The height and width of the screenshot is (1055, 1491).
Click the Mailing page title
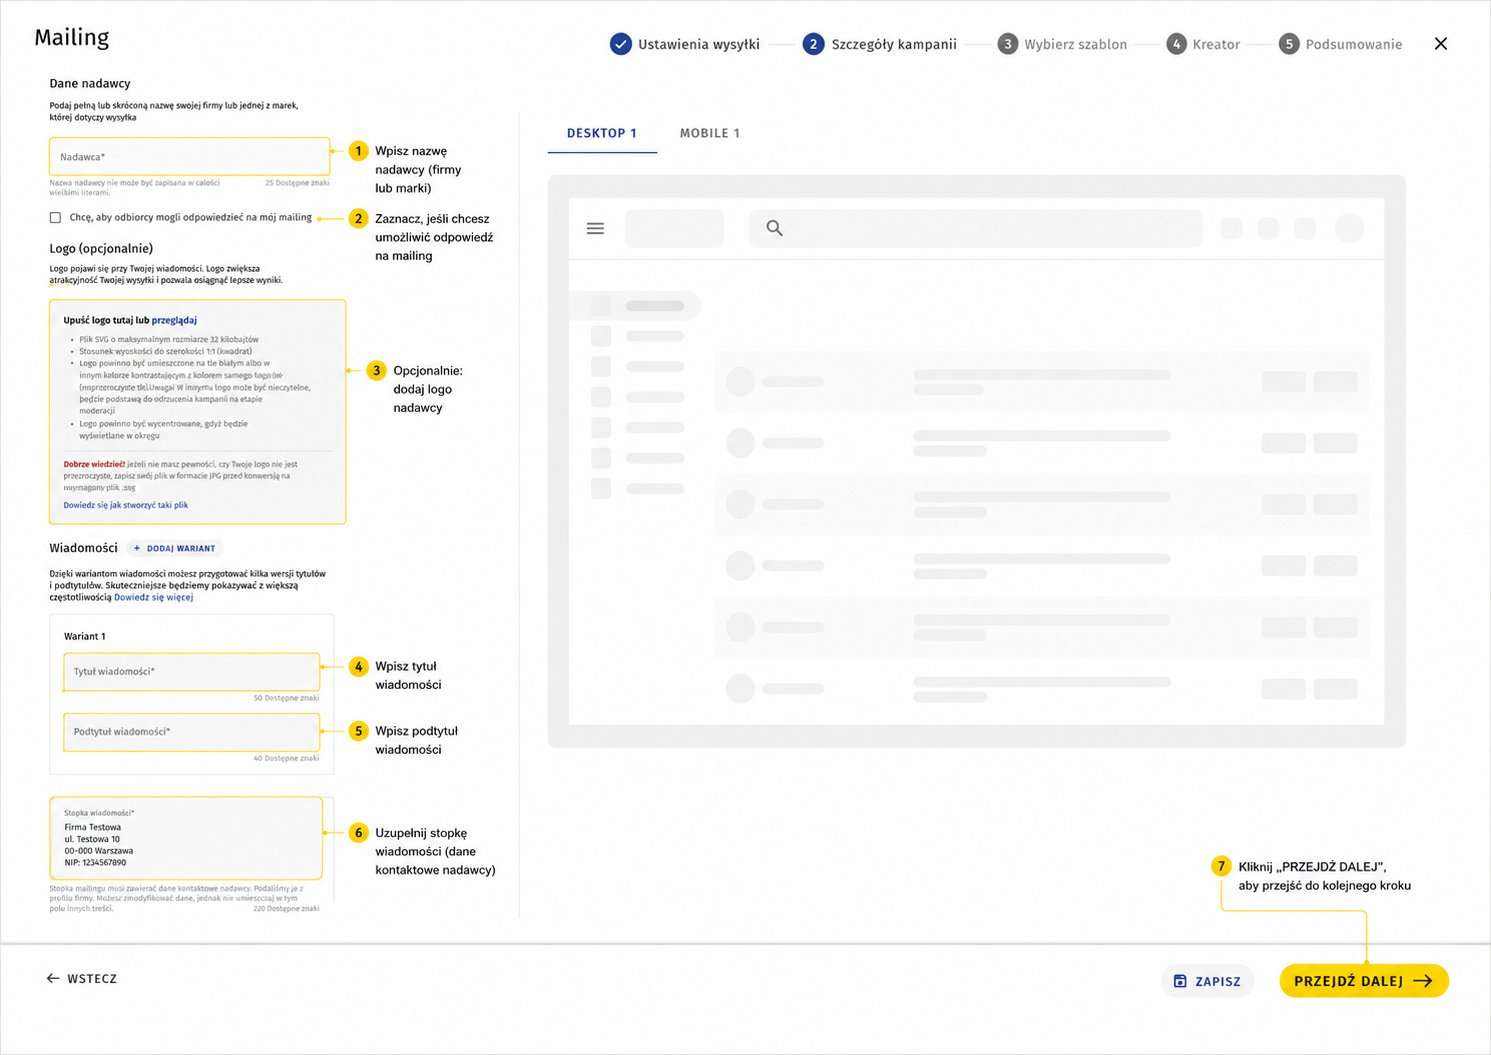(x=72, y=38)
